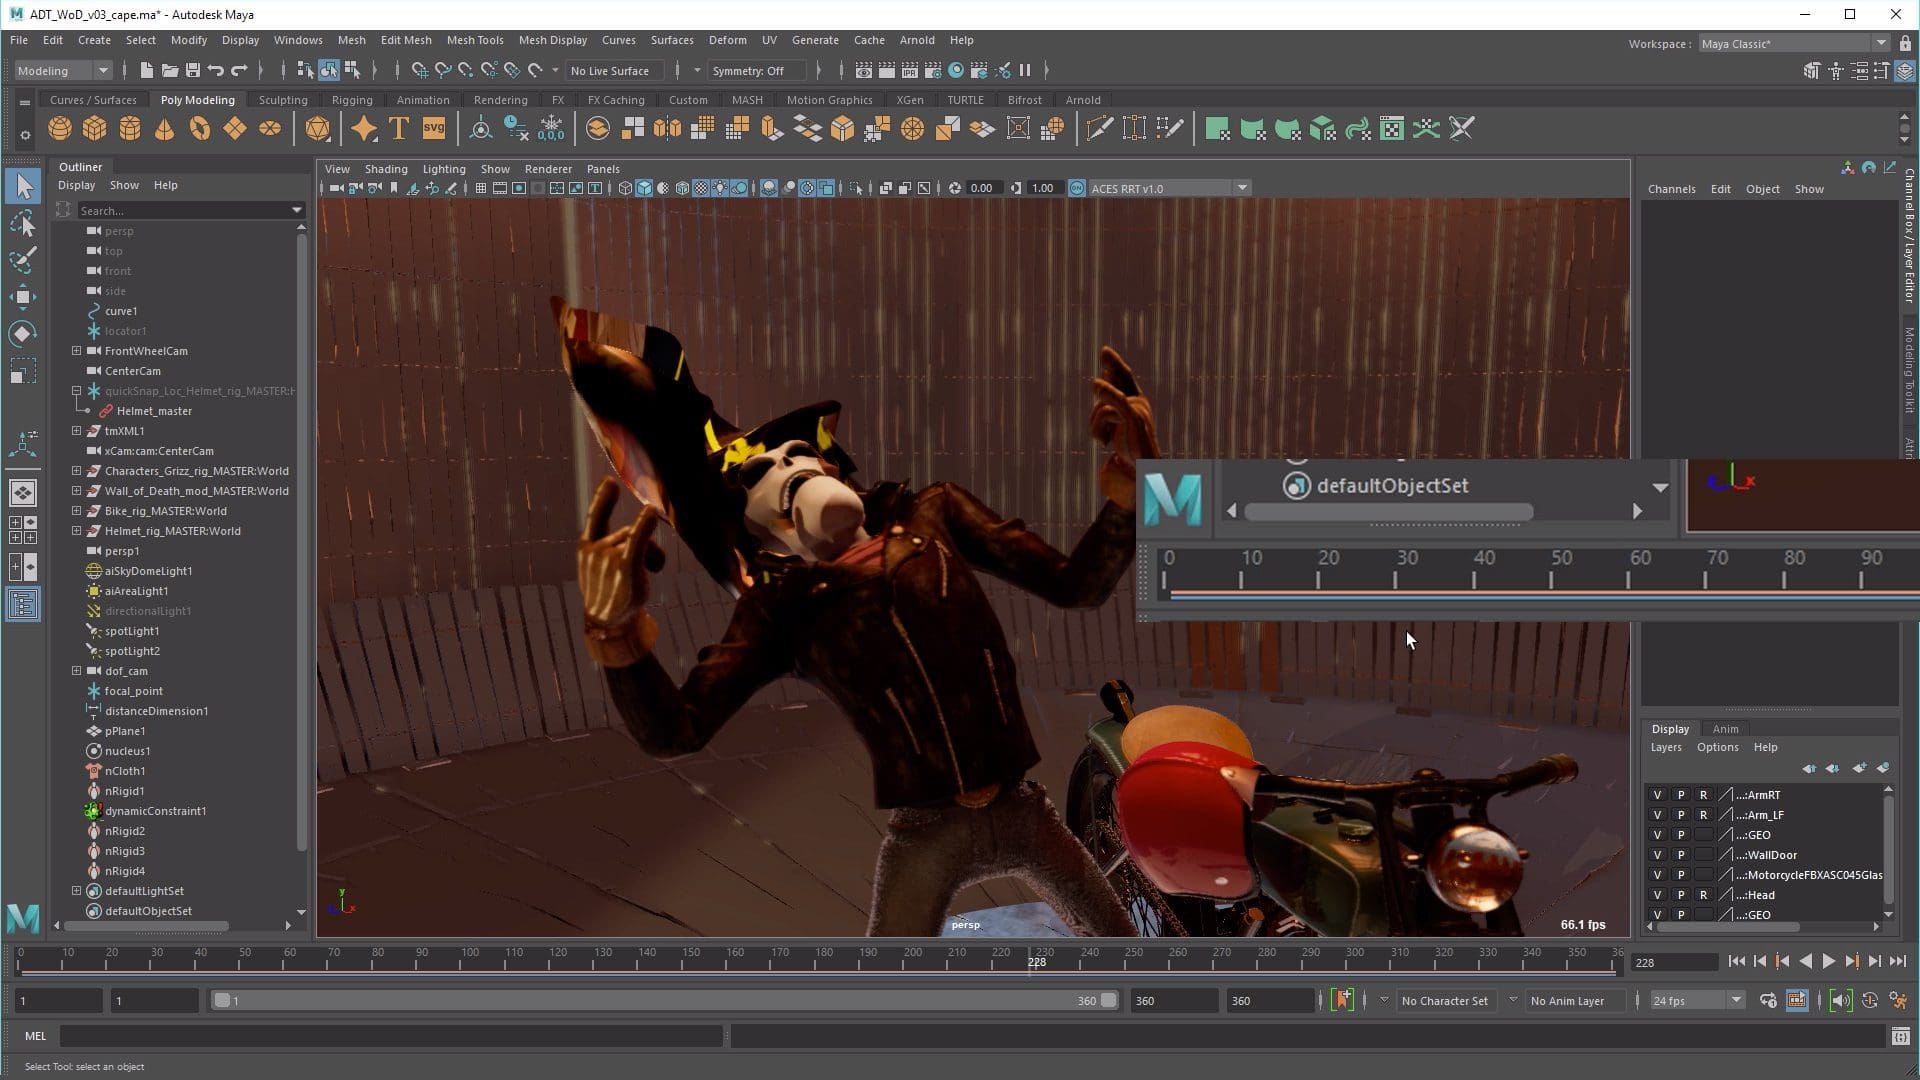Create a polygon cube from shelf

[95, 129]
